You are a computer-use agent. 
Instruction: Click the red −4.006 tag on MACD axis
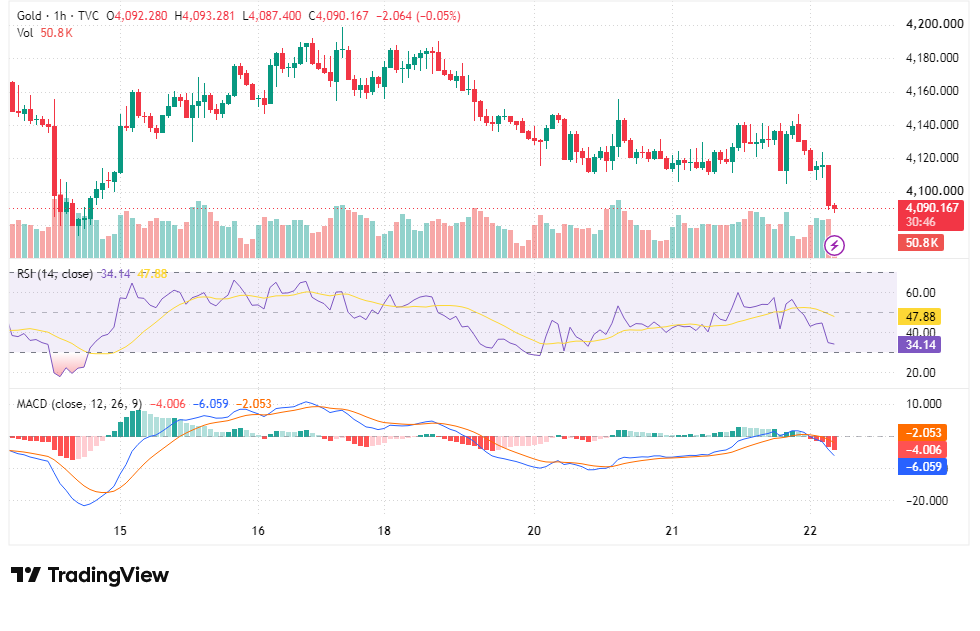click(x=923, y=449)
